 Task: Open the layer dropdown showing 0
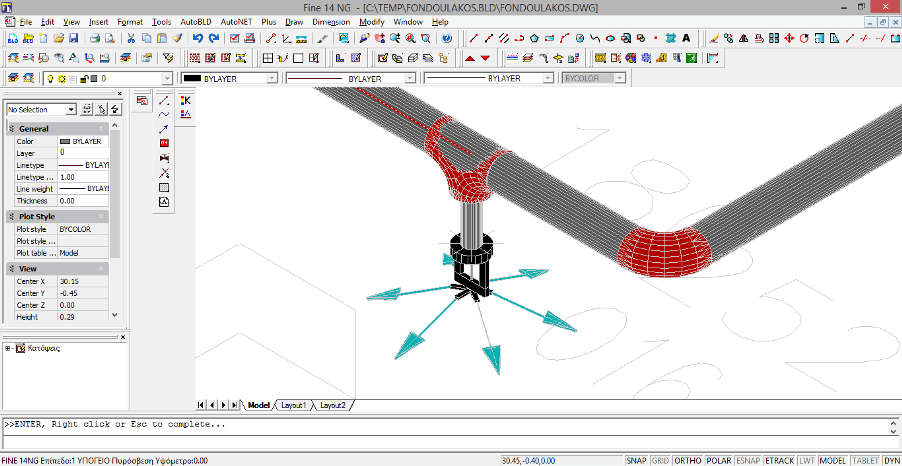[x=167, y=78]
